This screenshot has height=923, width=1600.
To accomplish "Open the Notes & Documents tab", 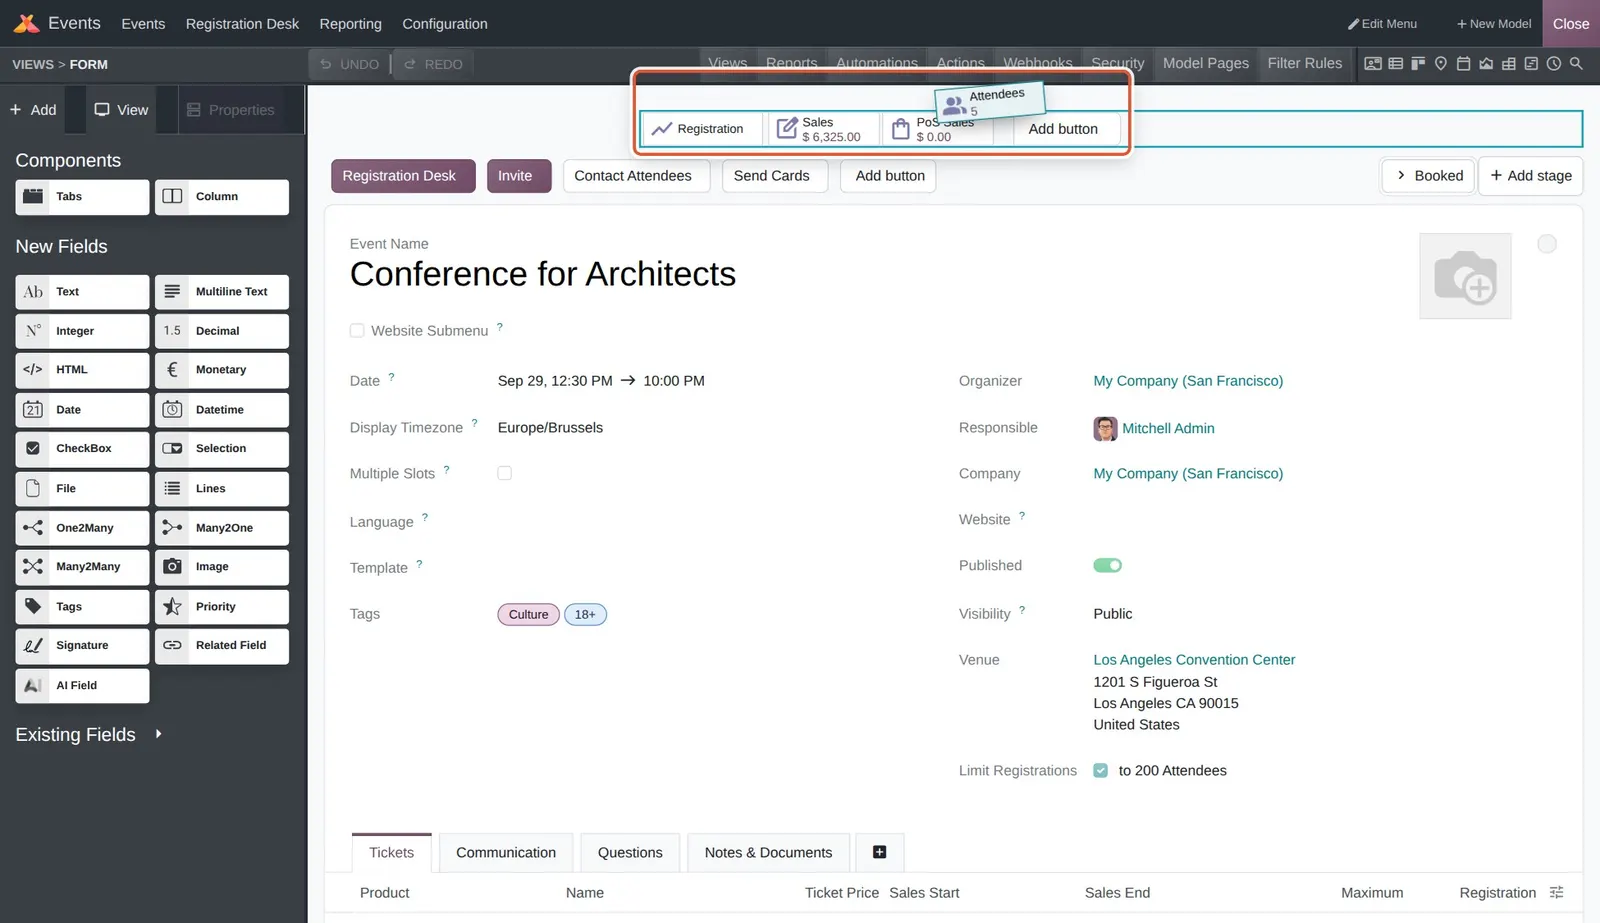I will tap(768, 853).
